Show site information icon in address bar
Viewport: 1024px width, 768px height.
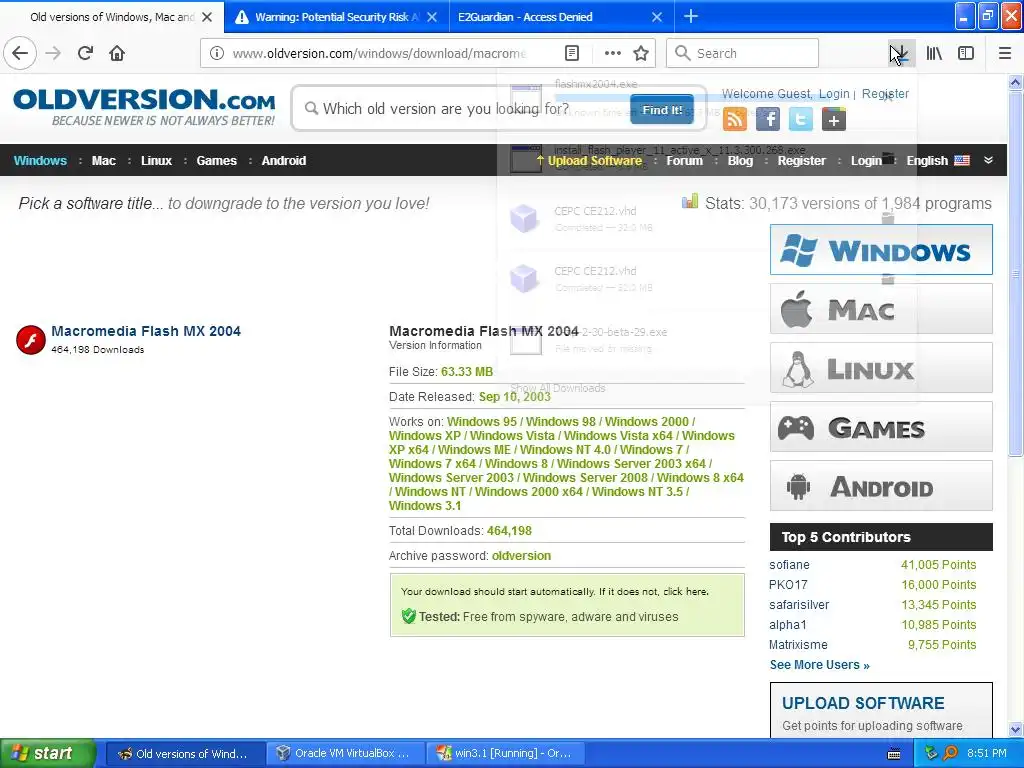click(216, 53)
